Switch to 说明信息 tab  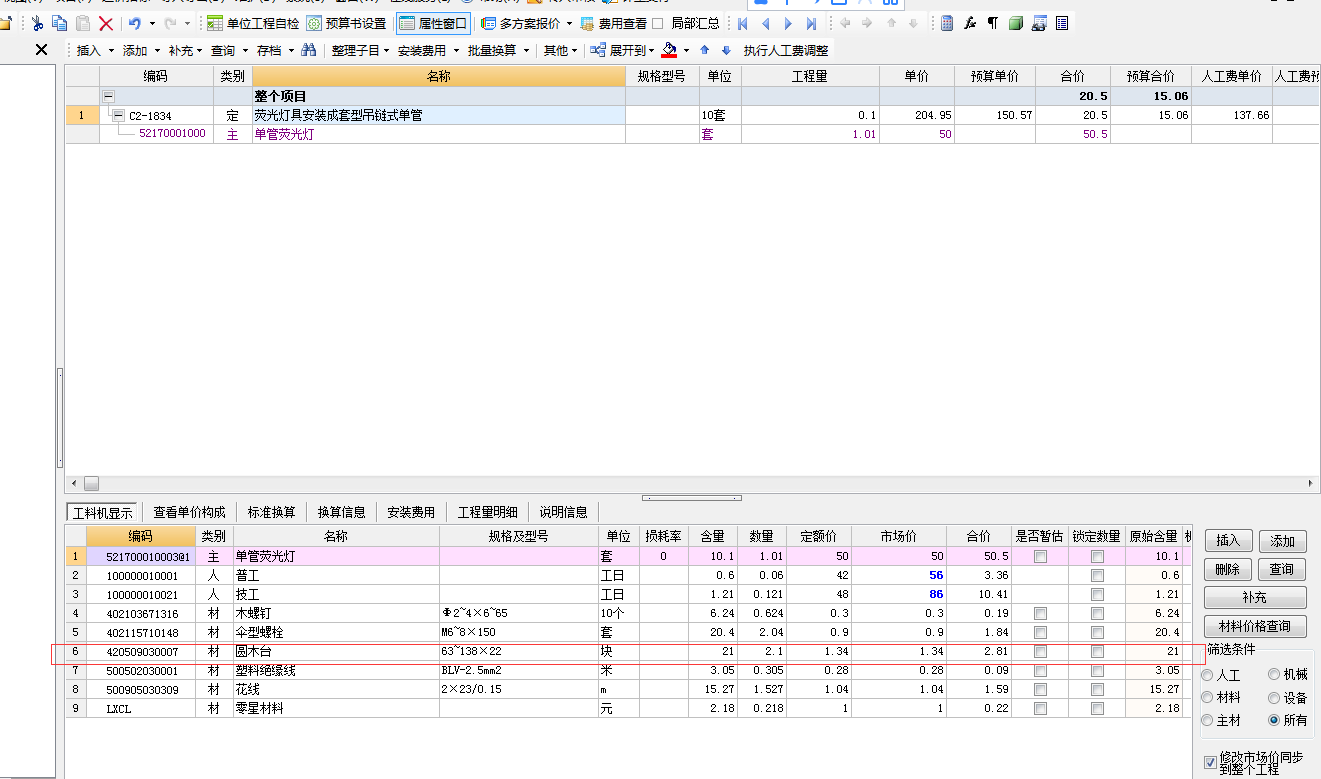(564, 512)
